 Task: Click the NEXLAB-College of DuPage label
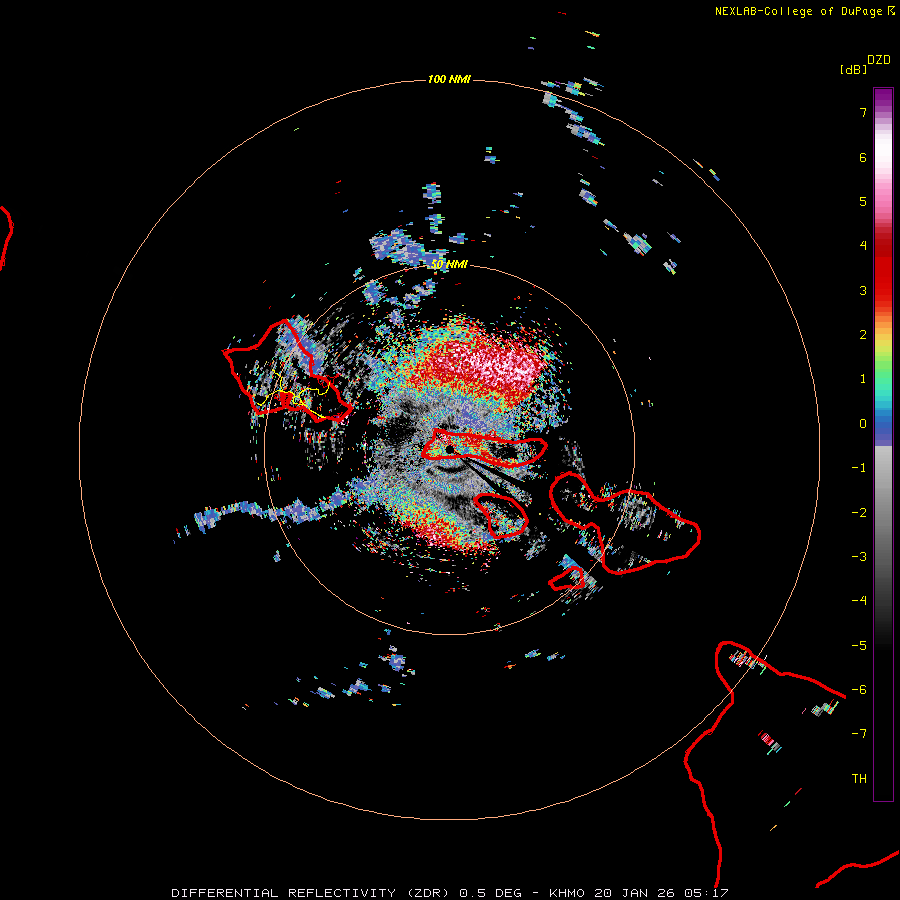point(798,11)
